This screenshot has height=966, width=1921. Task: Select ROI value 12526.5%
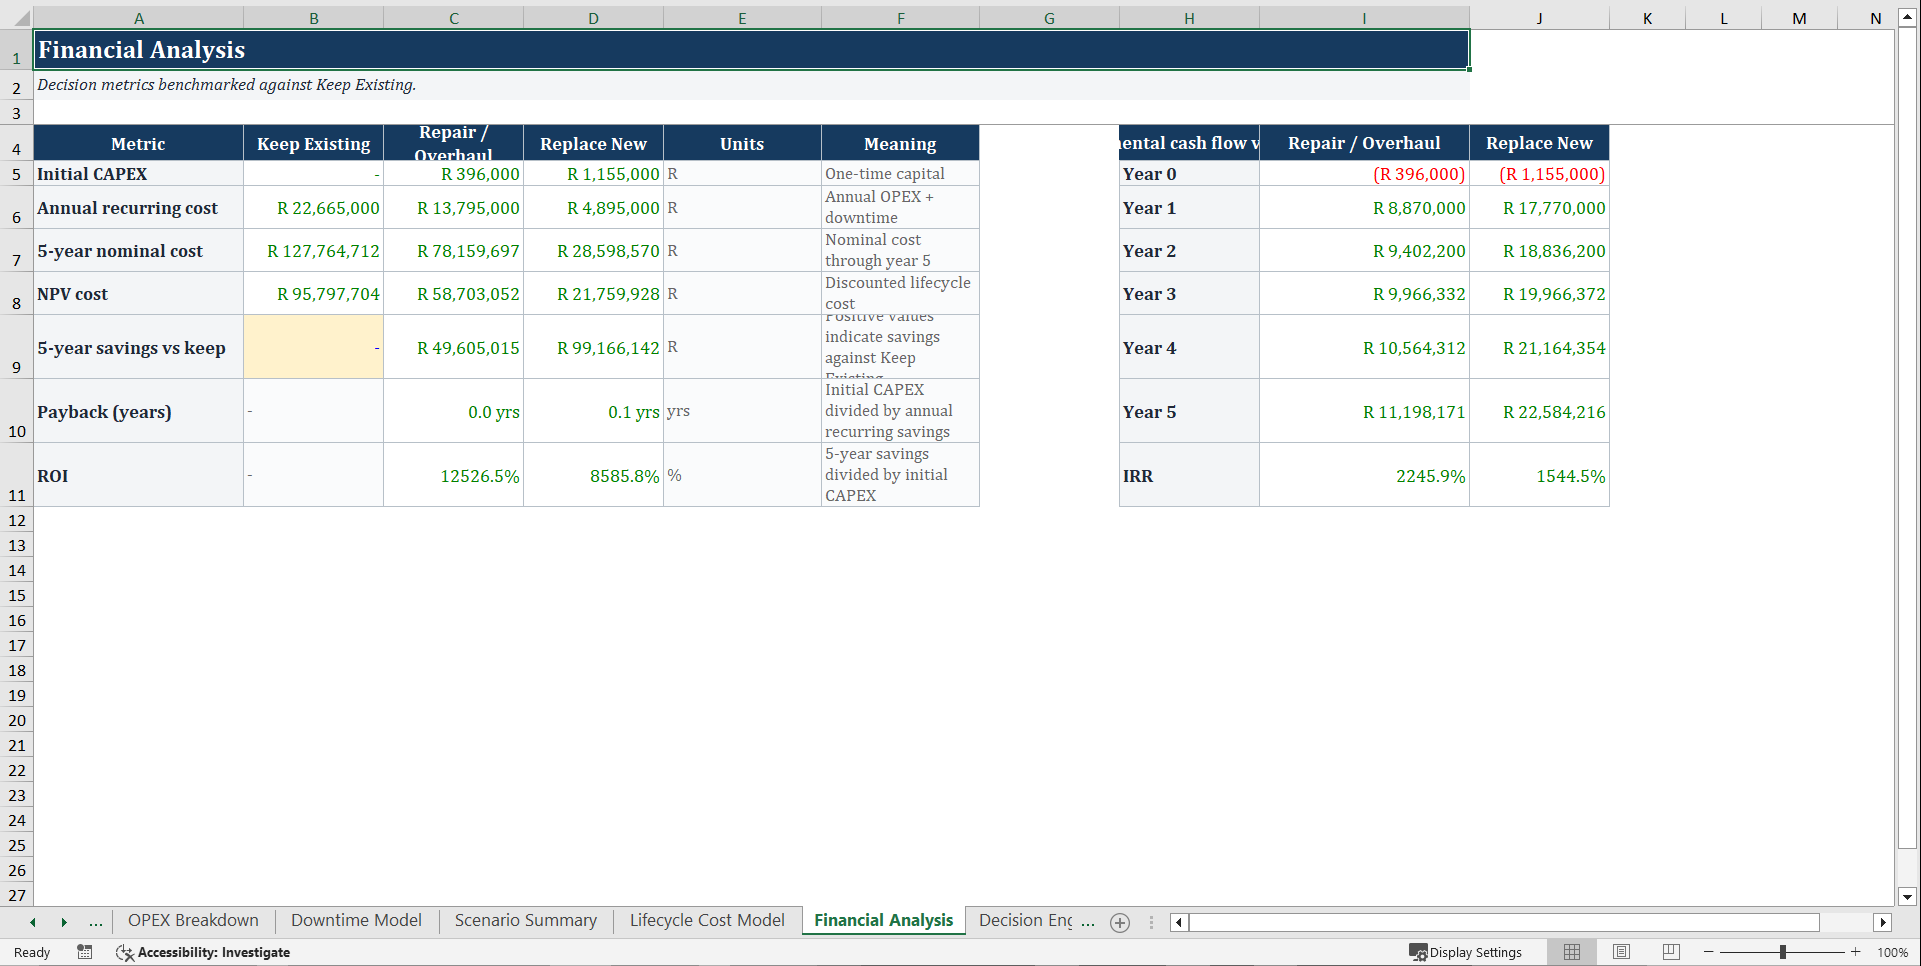coord(453,475)
